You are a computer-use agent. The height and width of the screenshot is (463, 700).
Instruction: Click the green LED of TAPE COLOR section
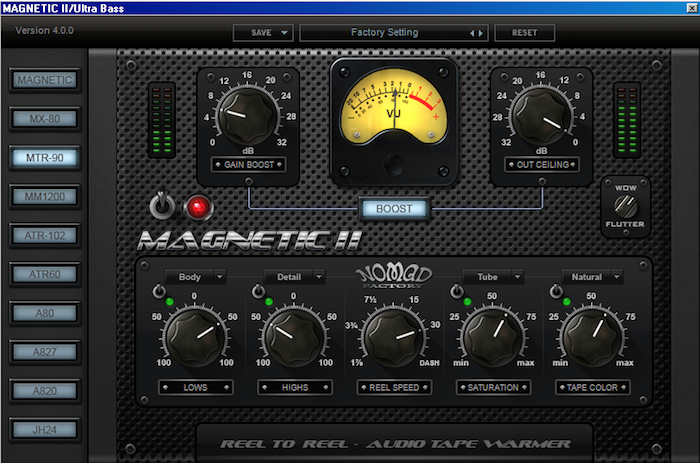tap(567, 302)
